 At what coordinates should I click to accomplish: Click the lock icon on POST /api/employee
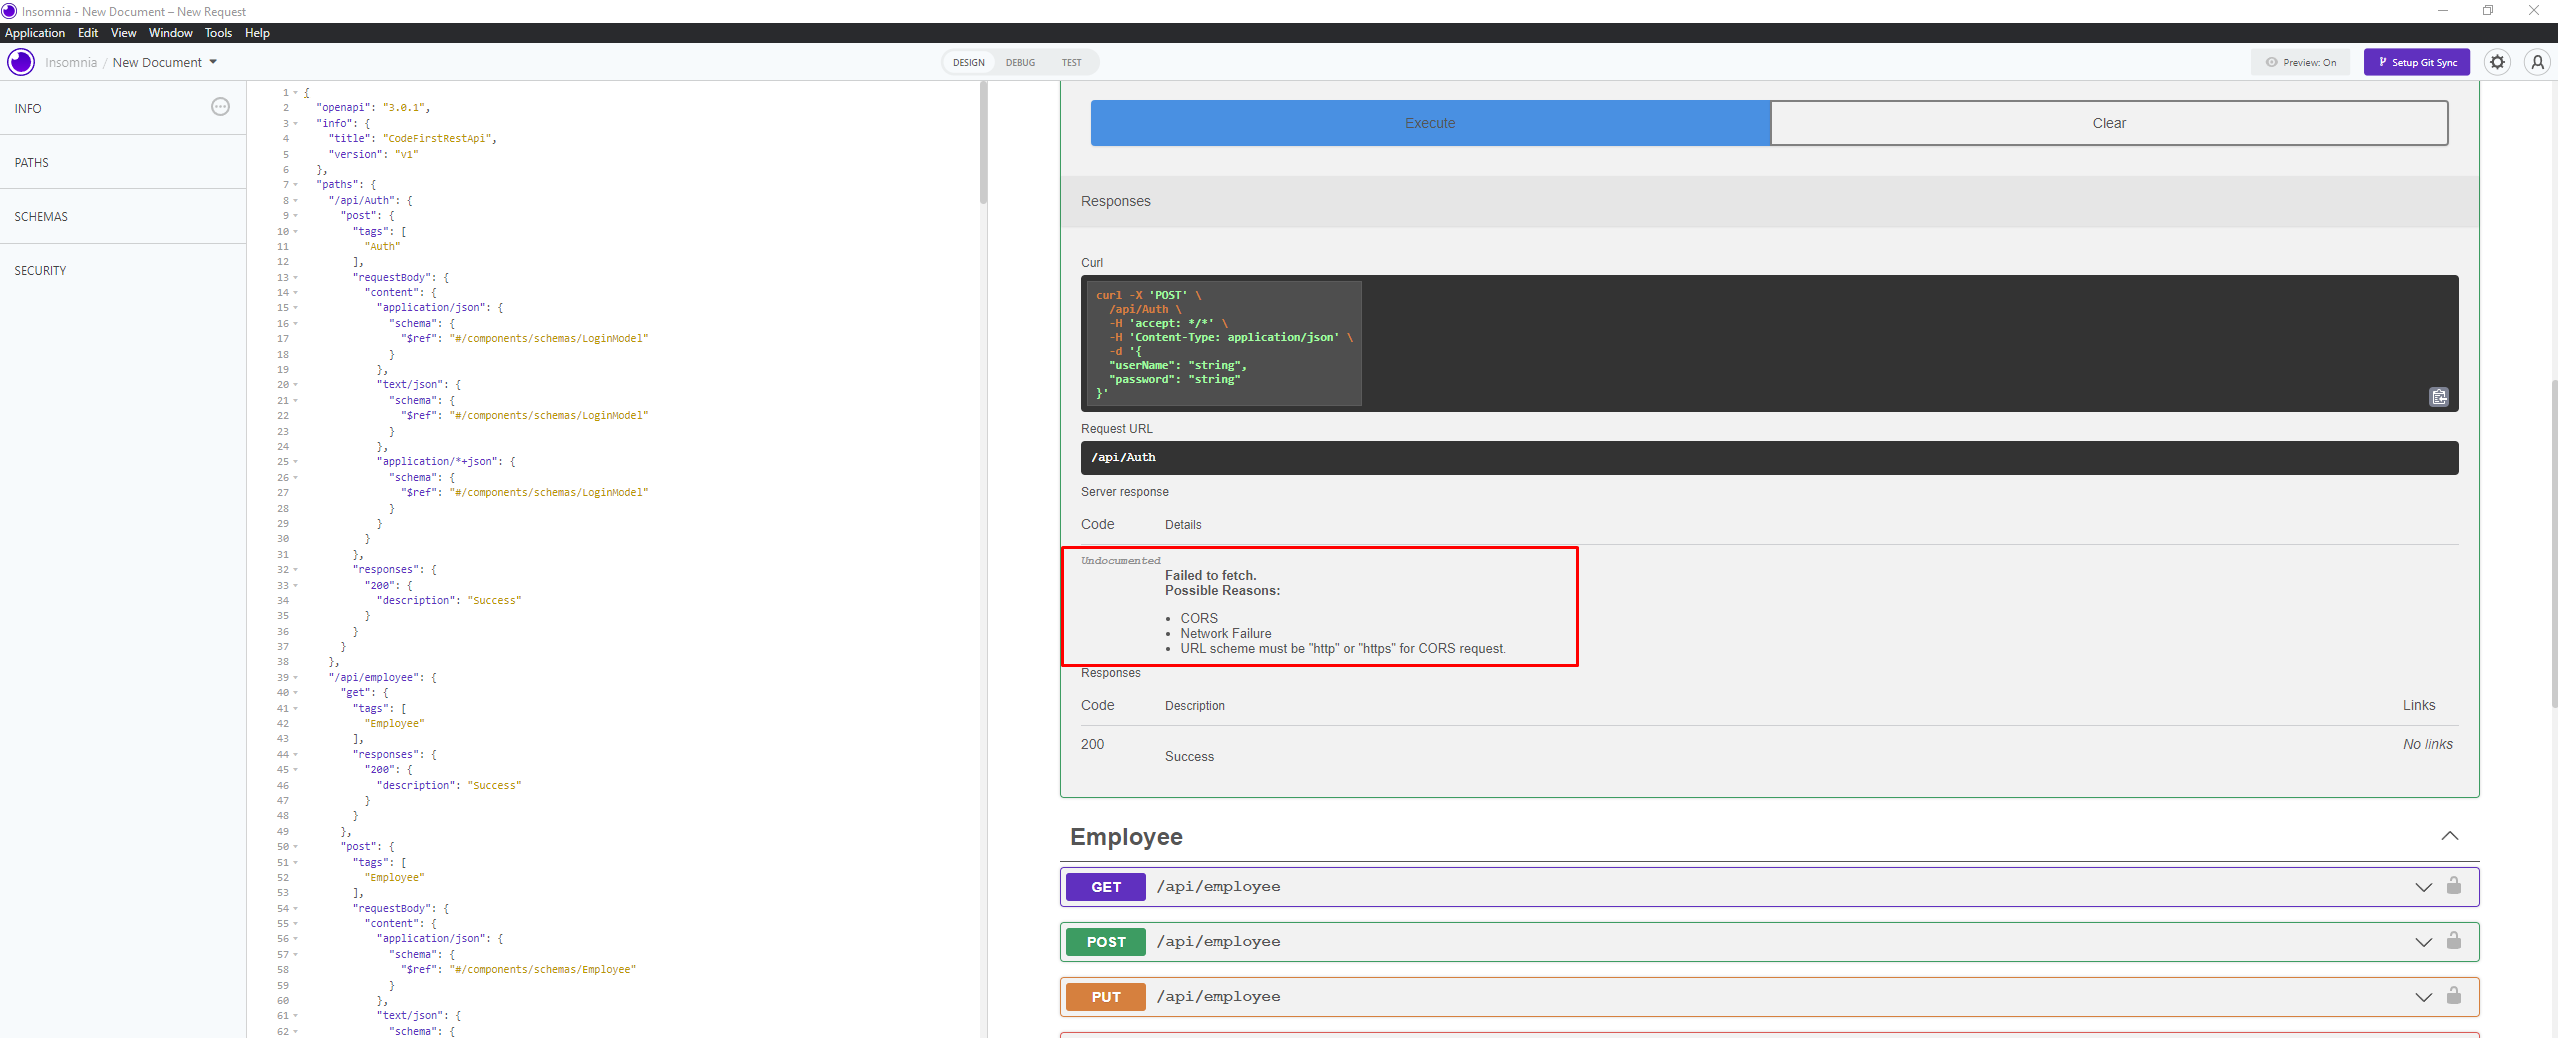2454,941
